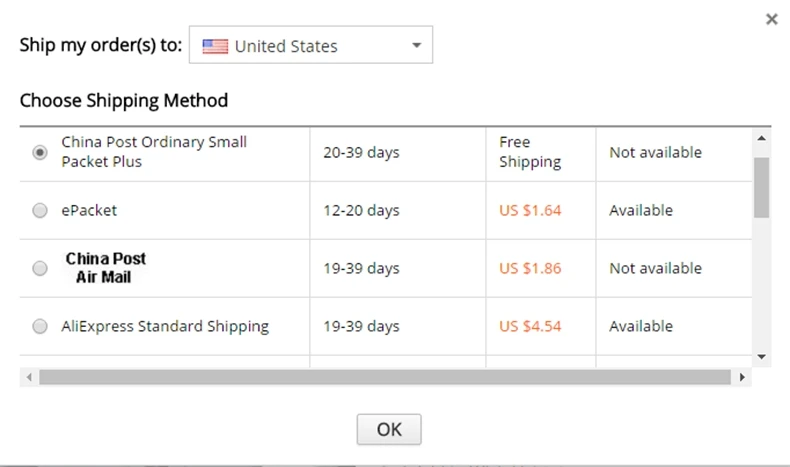Select AliExpress Standard Shipping radio option

pos(40,326)
